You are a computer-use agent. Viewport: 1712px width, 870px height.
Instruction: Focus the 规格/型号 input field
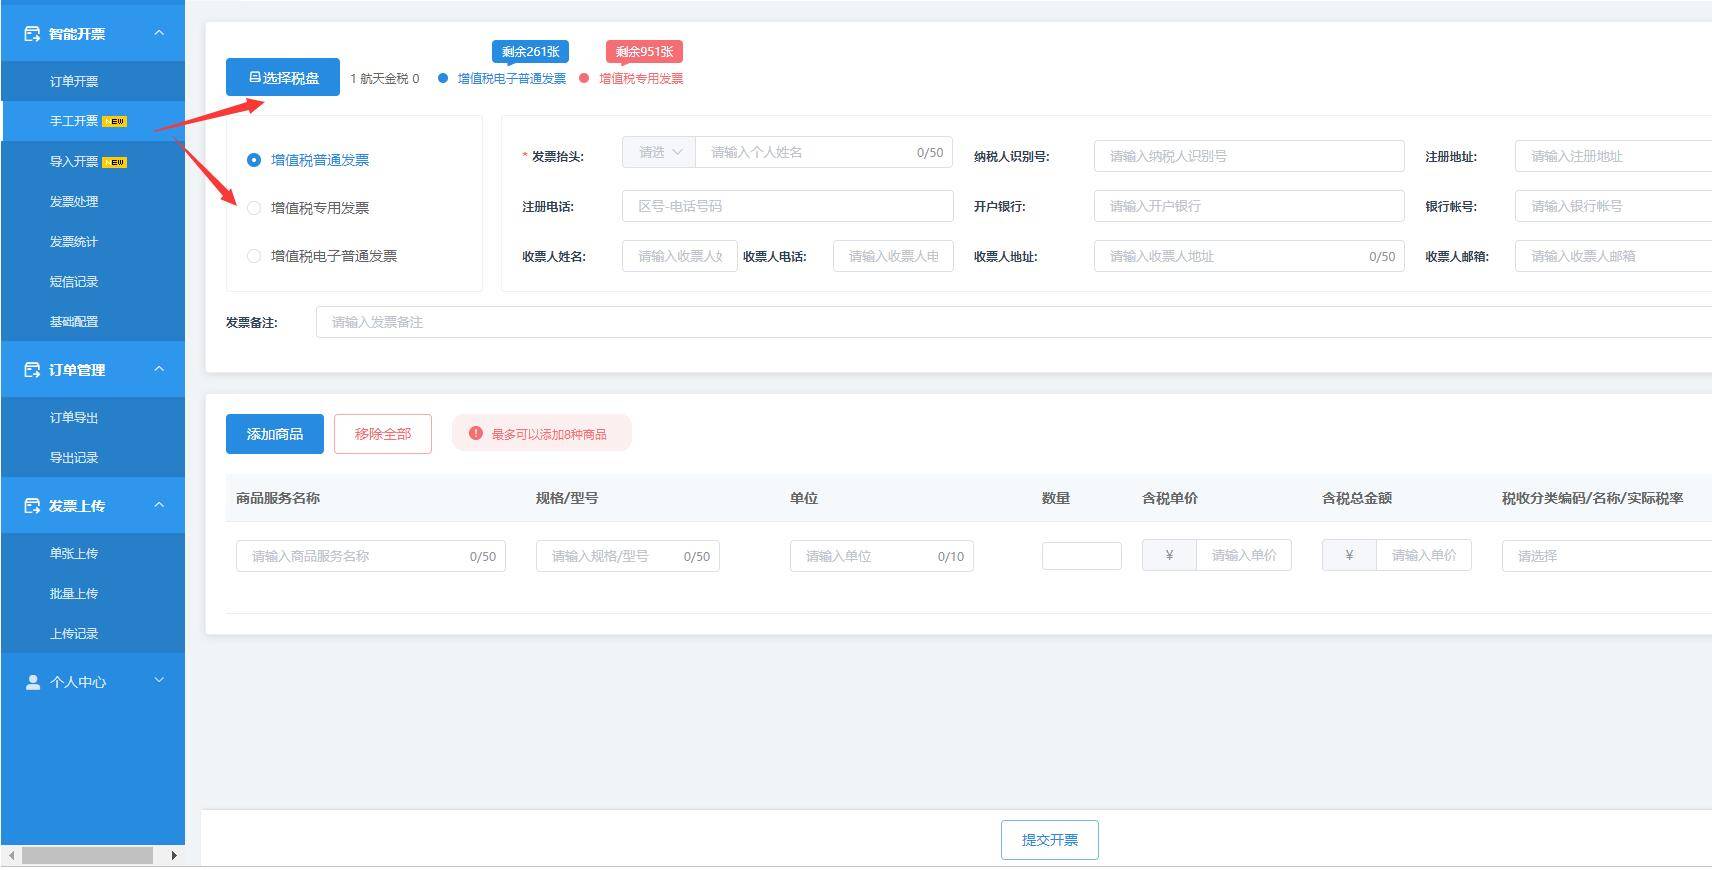pos(628,556)
